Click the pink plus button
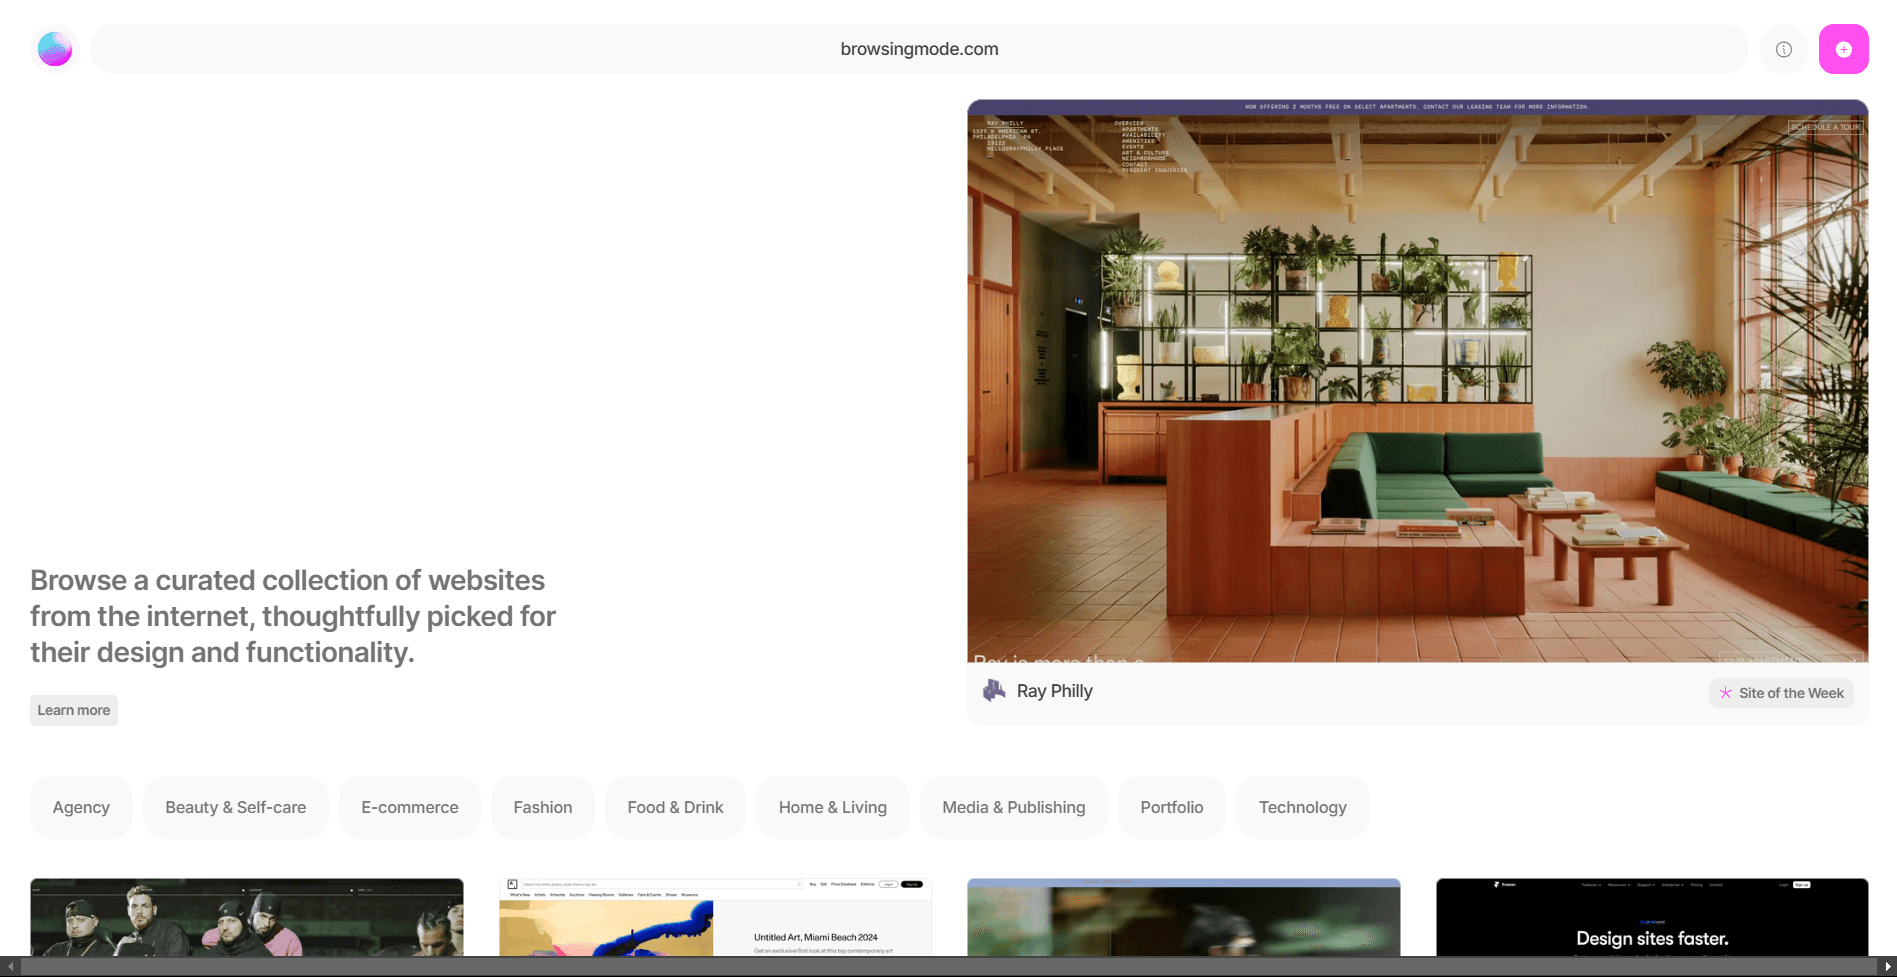Image resolution: width=1897 pixels, height=977 pixels. pyautogui.click(x=1844, y=48)
